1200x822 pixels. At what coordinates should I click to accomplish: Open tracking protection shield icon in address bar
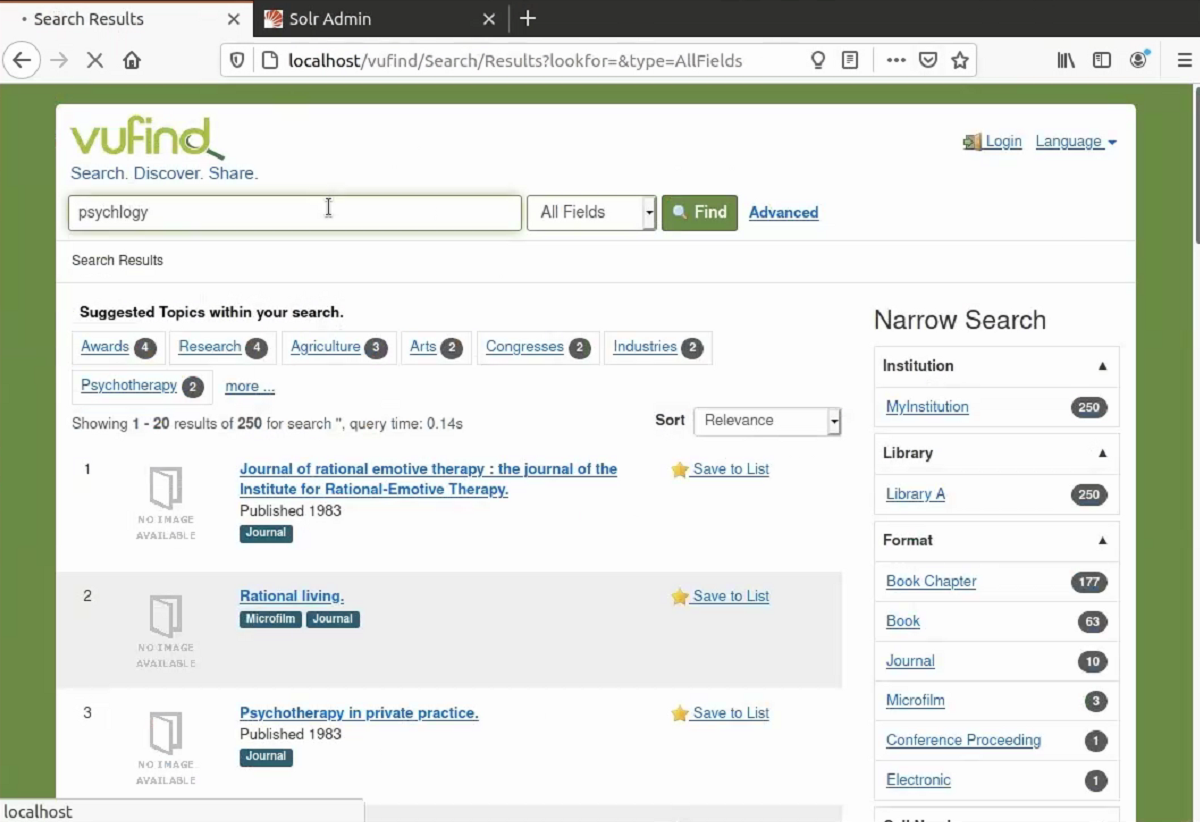(237, 61)
